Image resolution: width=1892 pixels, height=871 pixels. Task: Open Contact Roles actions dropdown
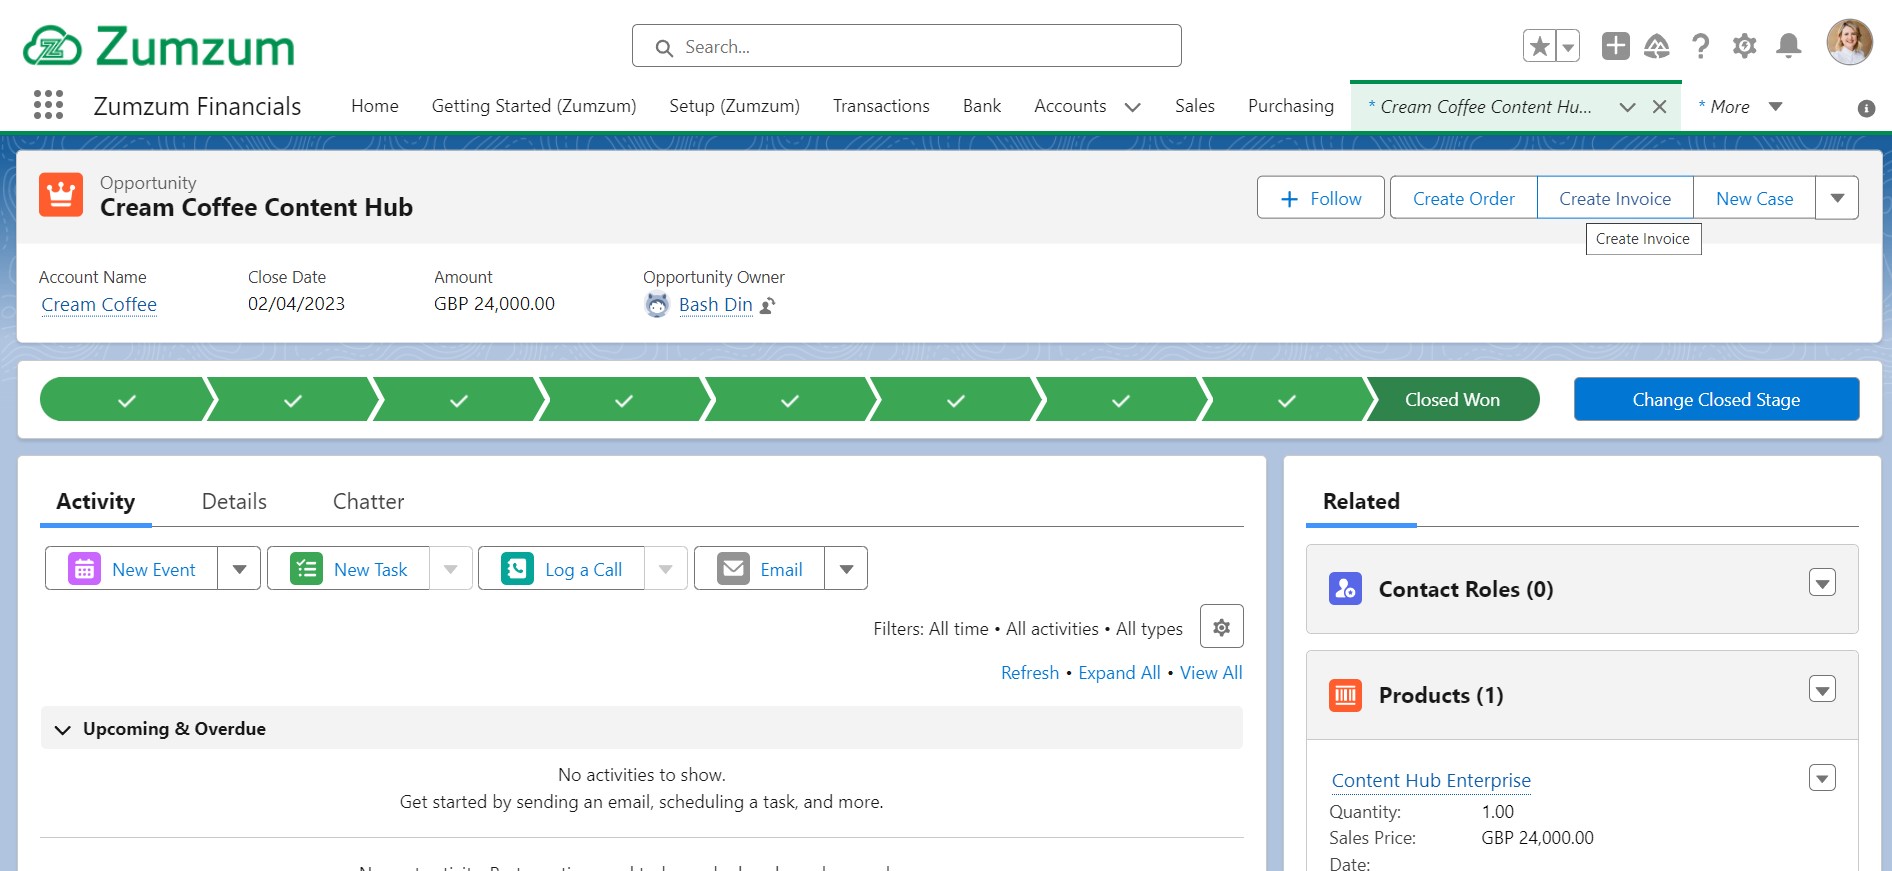1822,582
